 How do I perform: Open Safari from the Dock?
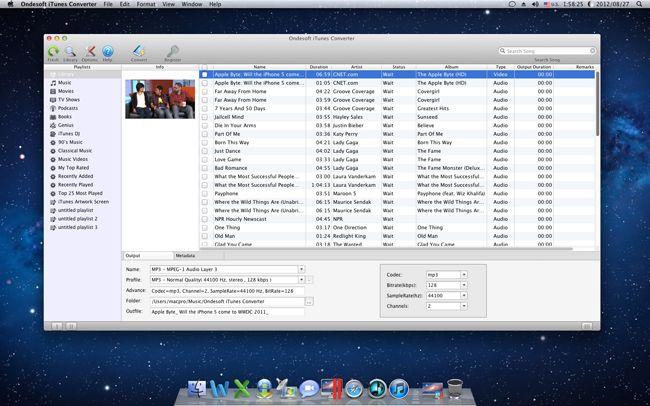point(354,389)
